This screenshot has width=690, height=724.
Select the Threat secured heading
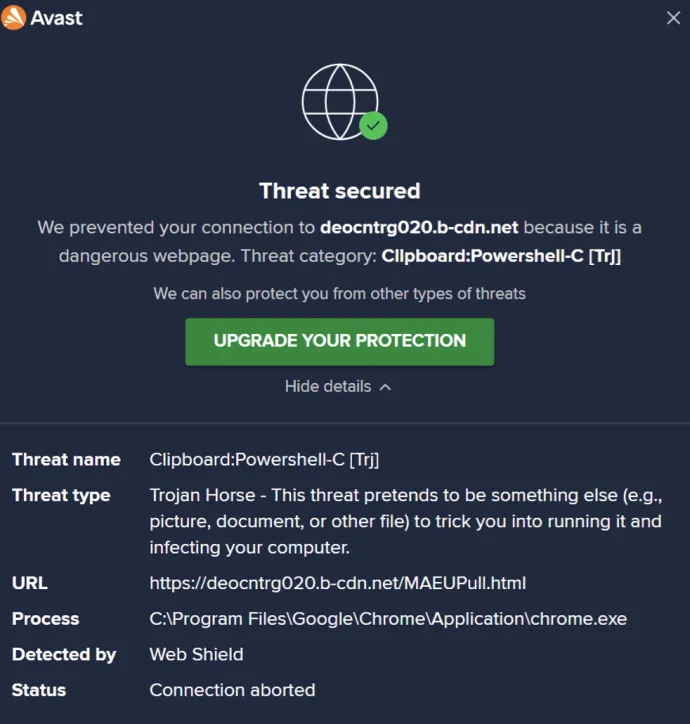point(339,191)
